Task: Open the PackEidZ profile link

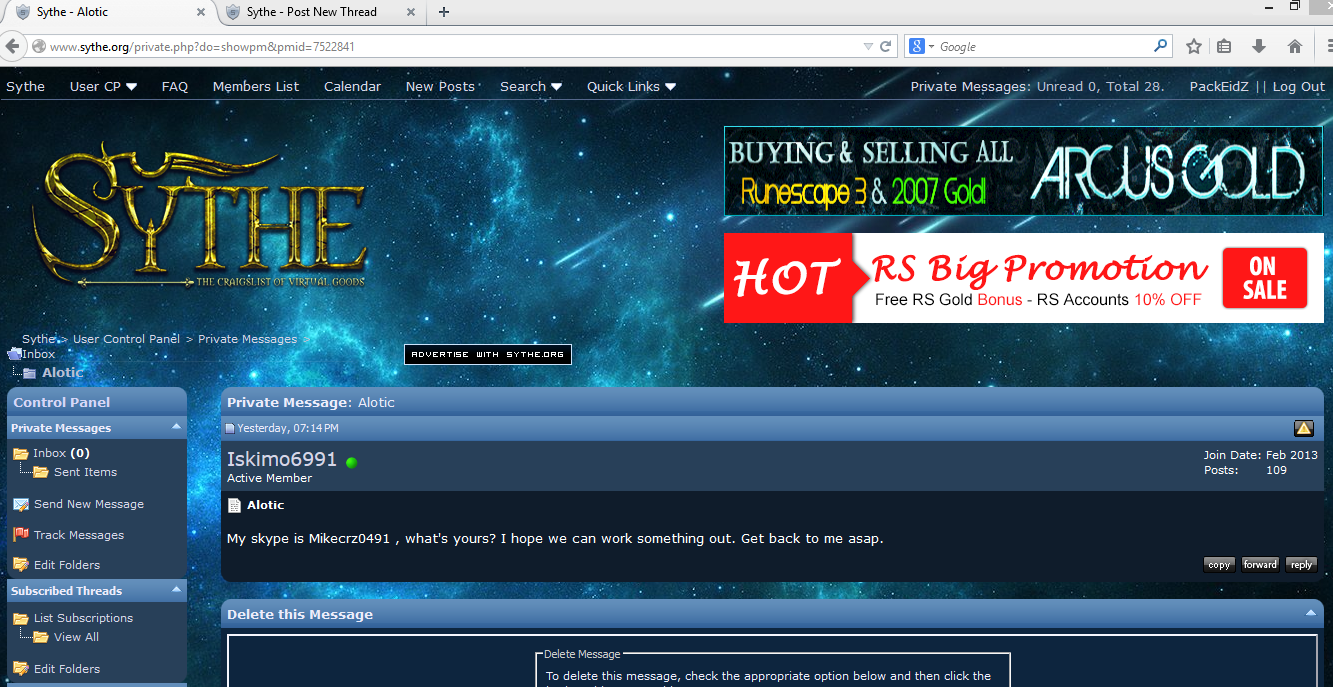Action: pos(1219,86)
